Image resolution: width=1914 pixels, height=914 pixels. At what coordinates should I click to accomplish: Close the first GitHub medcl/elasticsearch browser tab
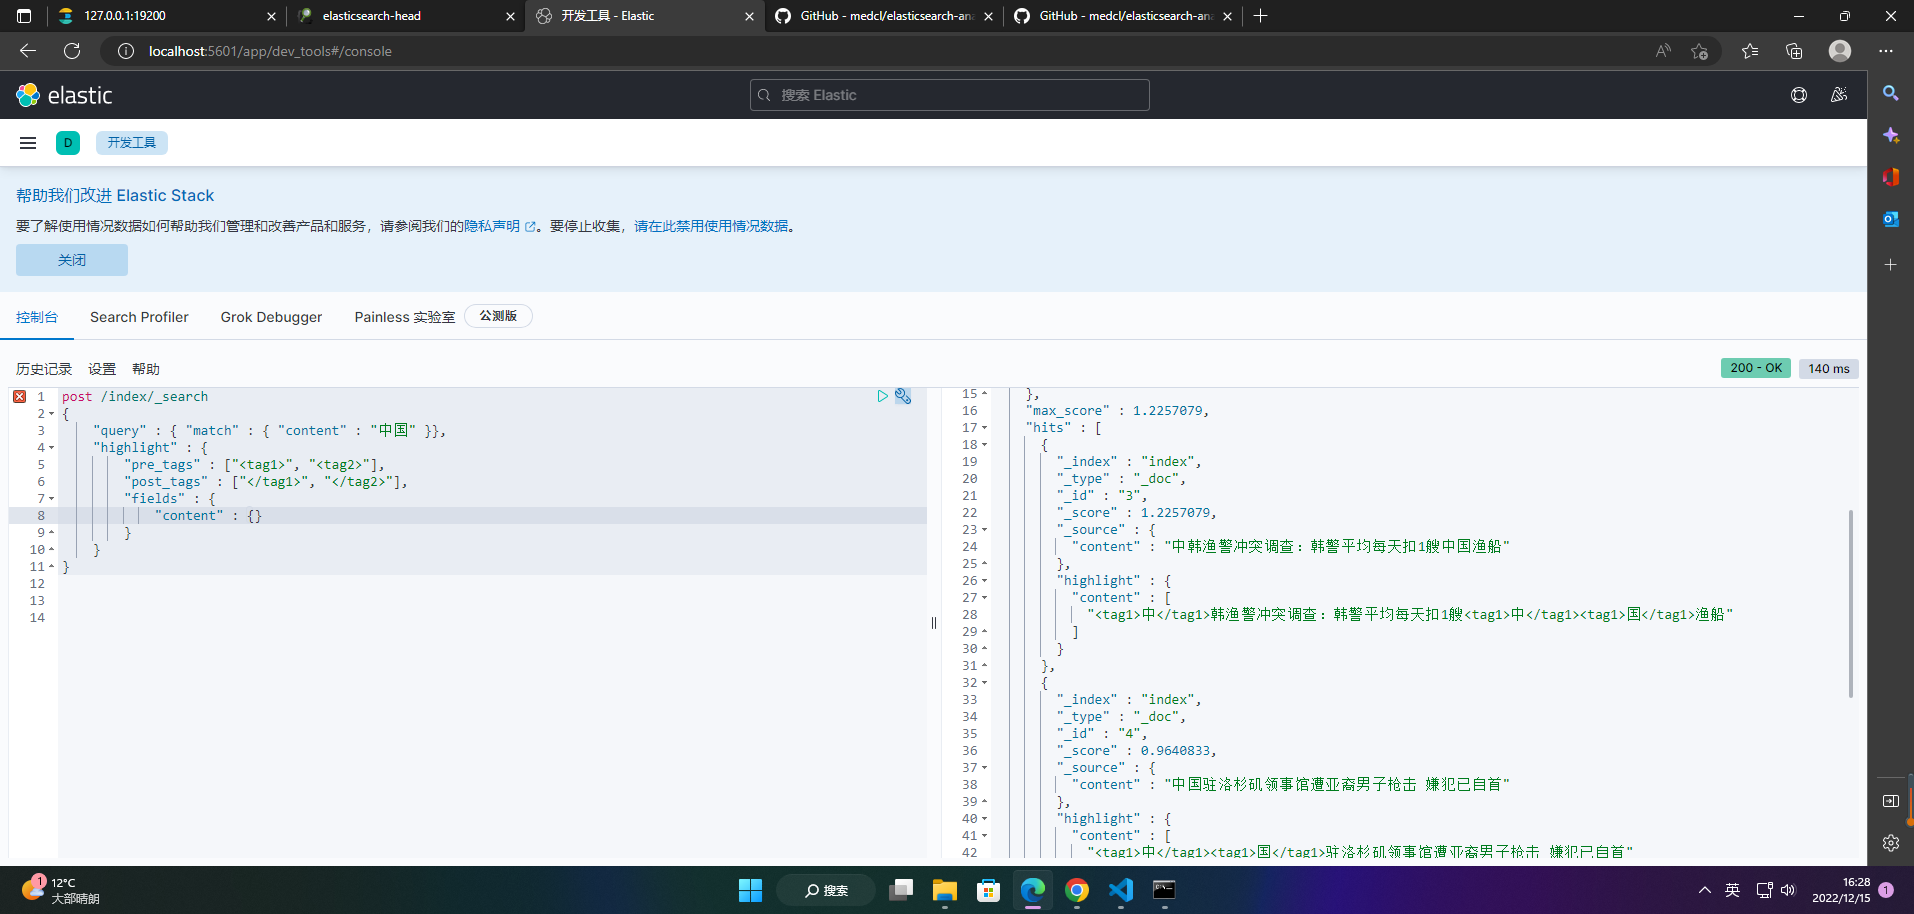pyautogui.click(x=988, y=16)
